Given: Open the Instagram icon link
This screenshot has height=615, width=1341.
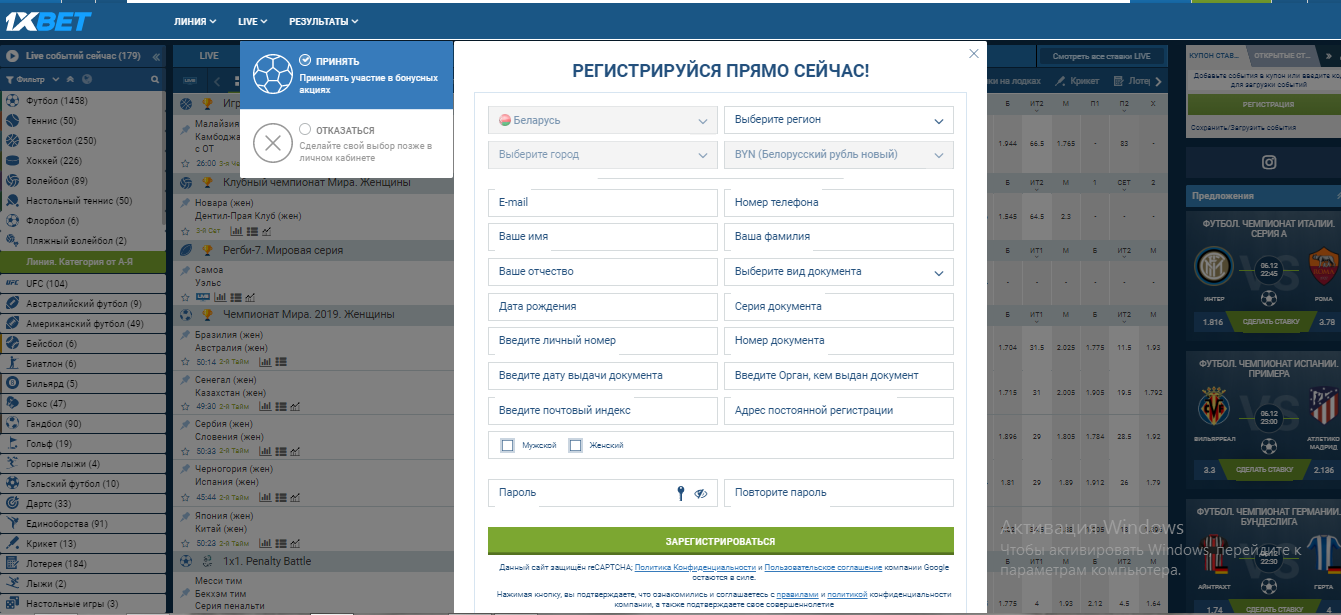Looking at the screenshot, I should pyautogui.click(x=1268, y=162).
